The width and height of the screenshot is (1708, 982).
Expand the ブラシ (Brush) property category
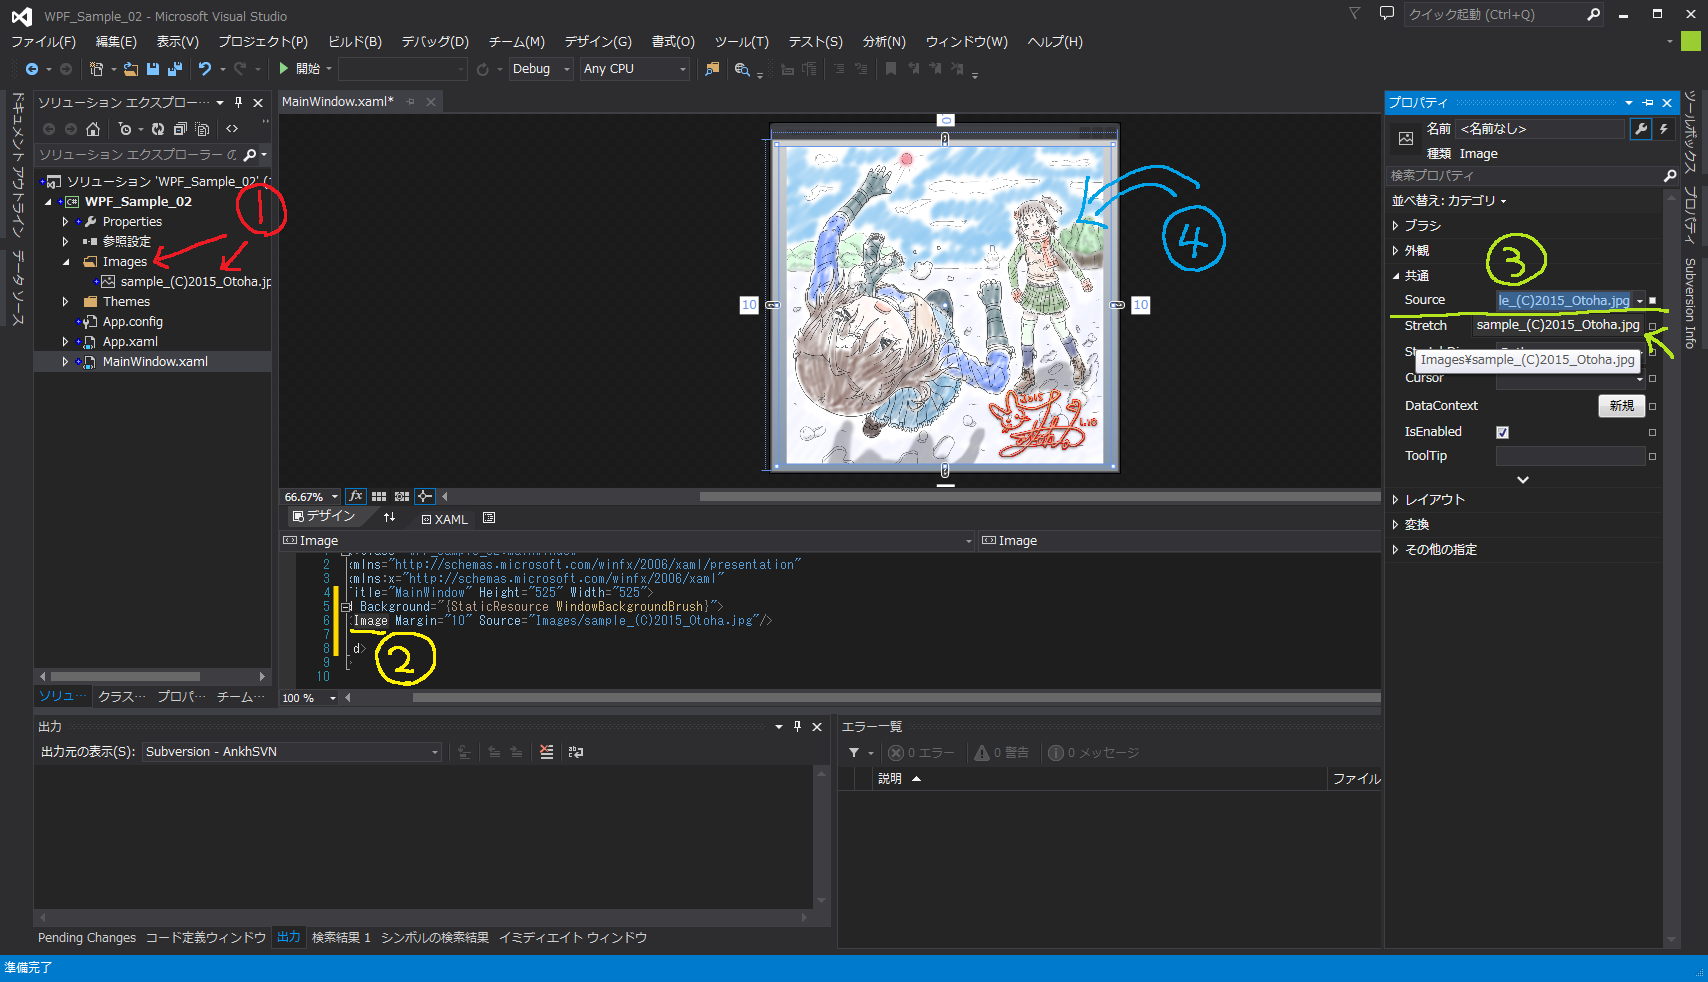(1396, 226)
